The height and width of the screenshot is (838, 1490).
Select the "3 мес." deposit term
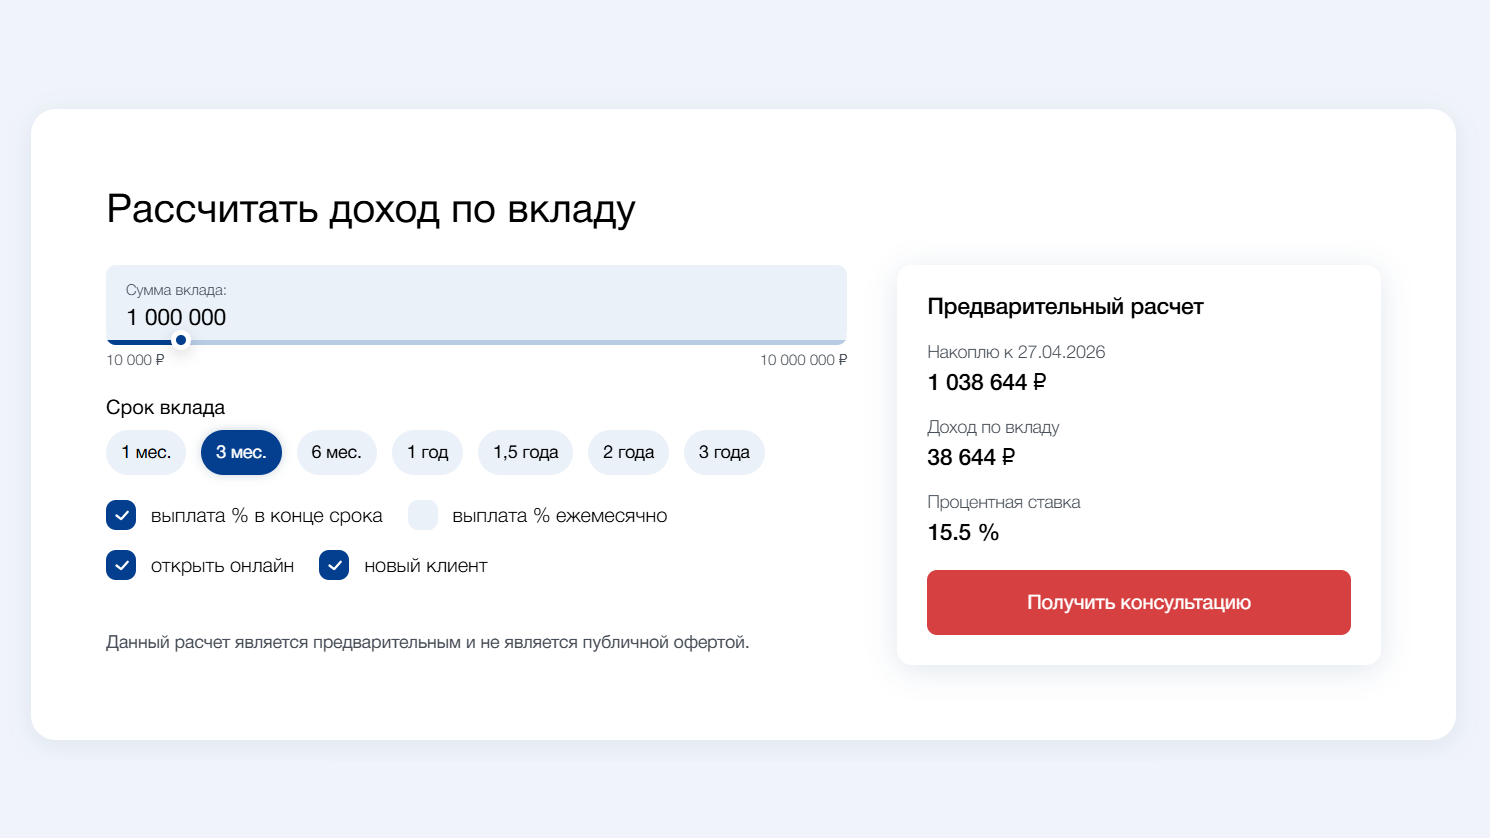click(x=241, y=452)
